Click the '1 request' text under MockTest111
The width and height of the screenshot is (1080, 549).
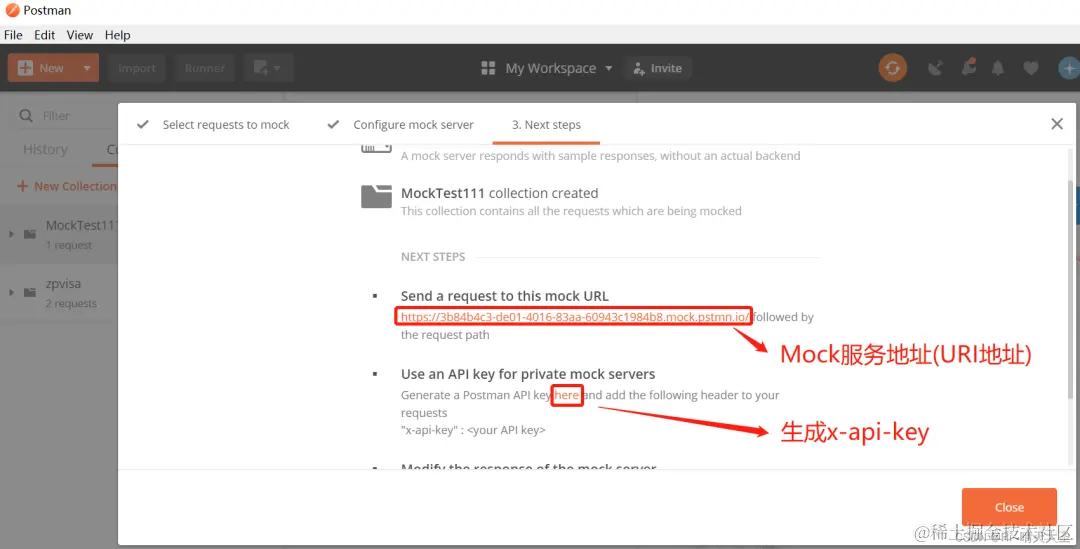point(69,245)
